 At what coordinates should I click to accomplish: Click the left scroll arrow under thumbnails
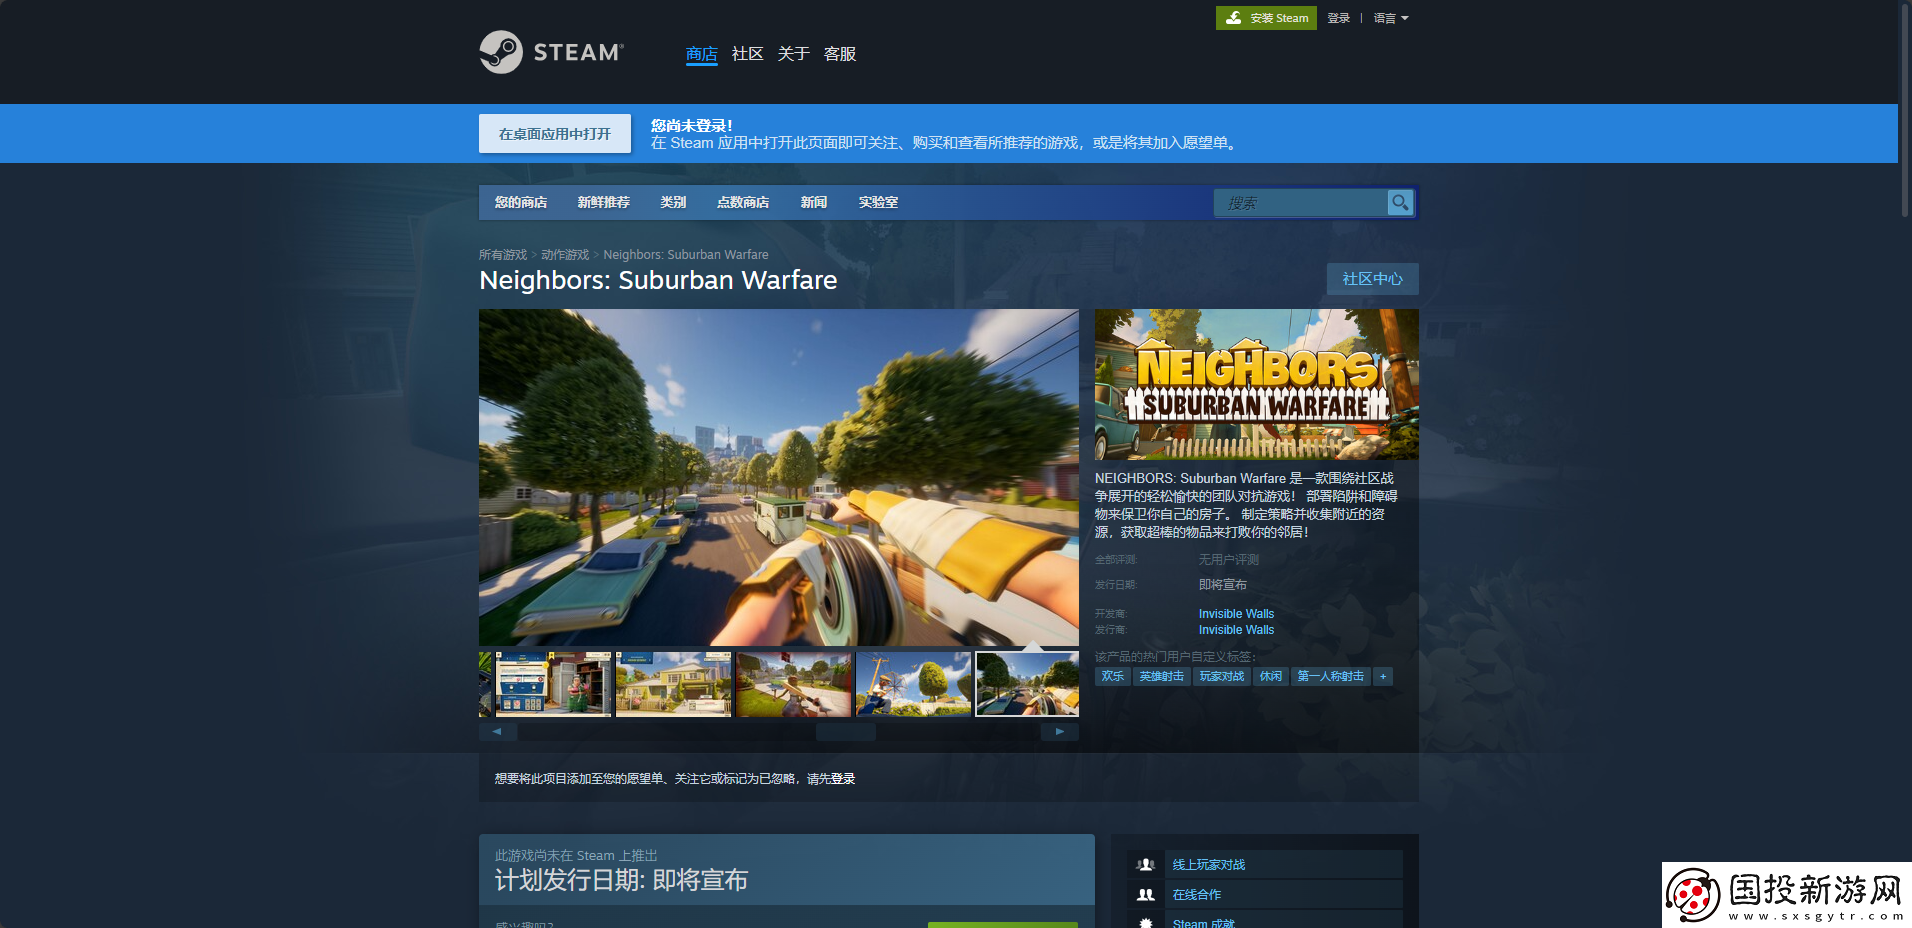pos(497,731)
